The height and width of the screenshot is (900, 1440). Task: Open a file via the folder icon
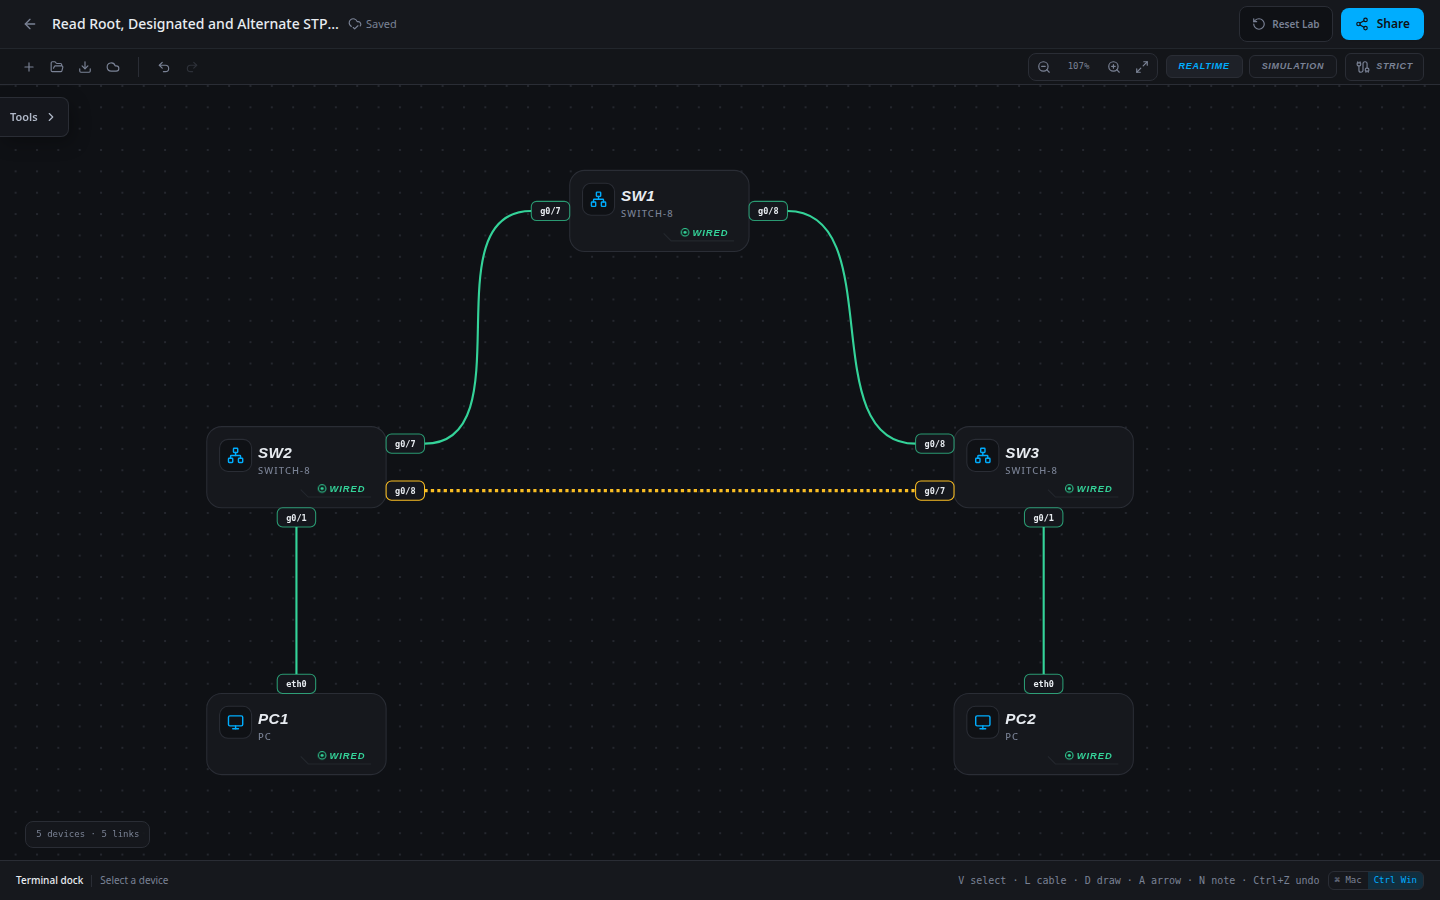click(57, 67)
